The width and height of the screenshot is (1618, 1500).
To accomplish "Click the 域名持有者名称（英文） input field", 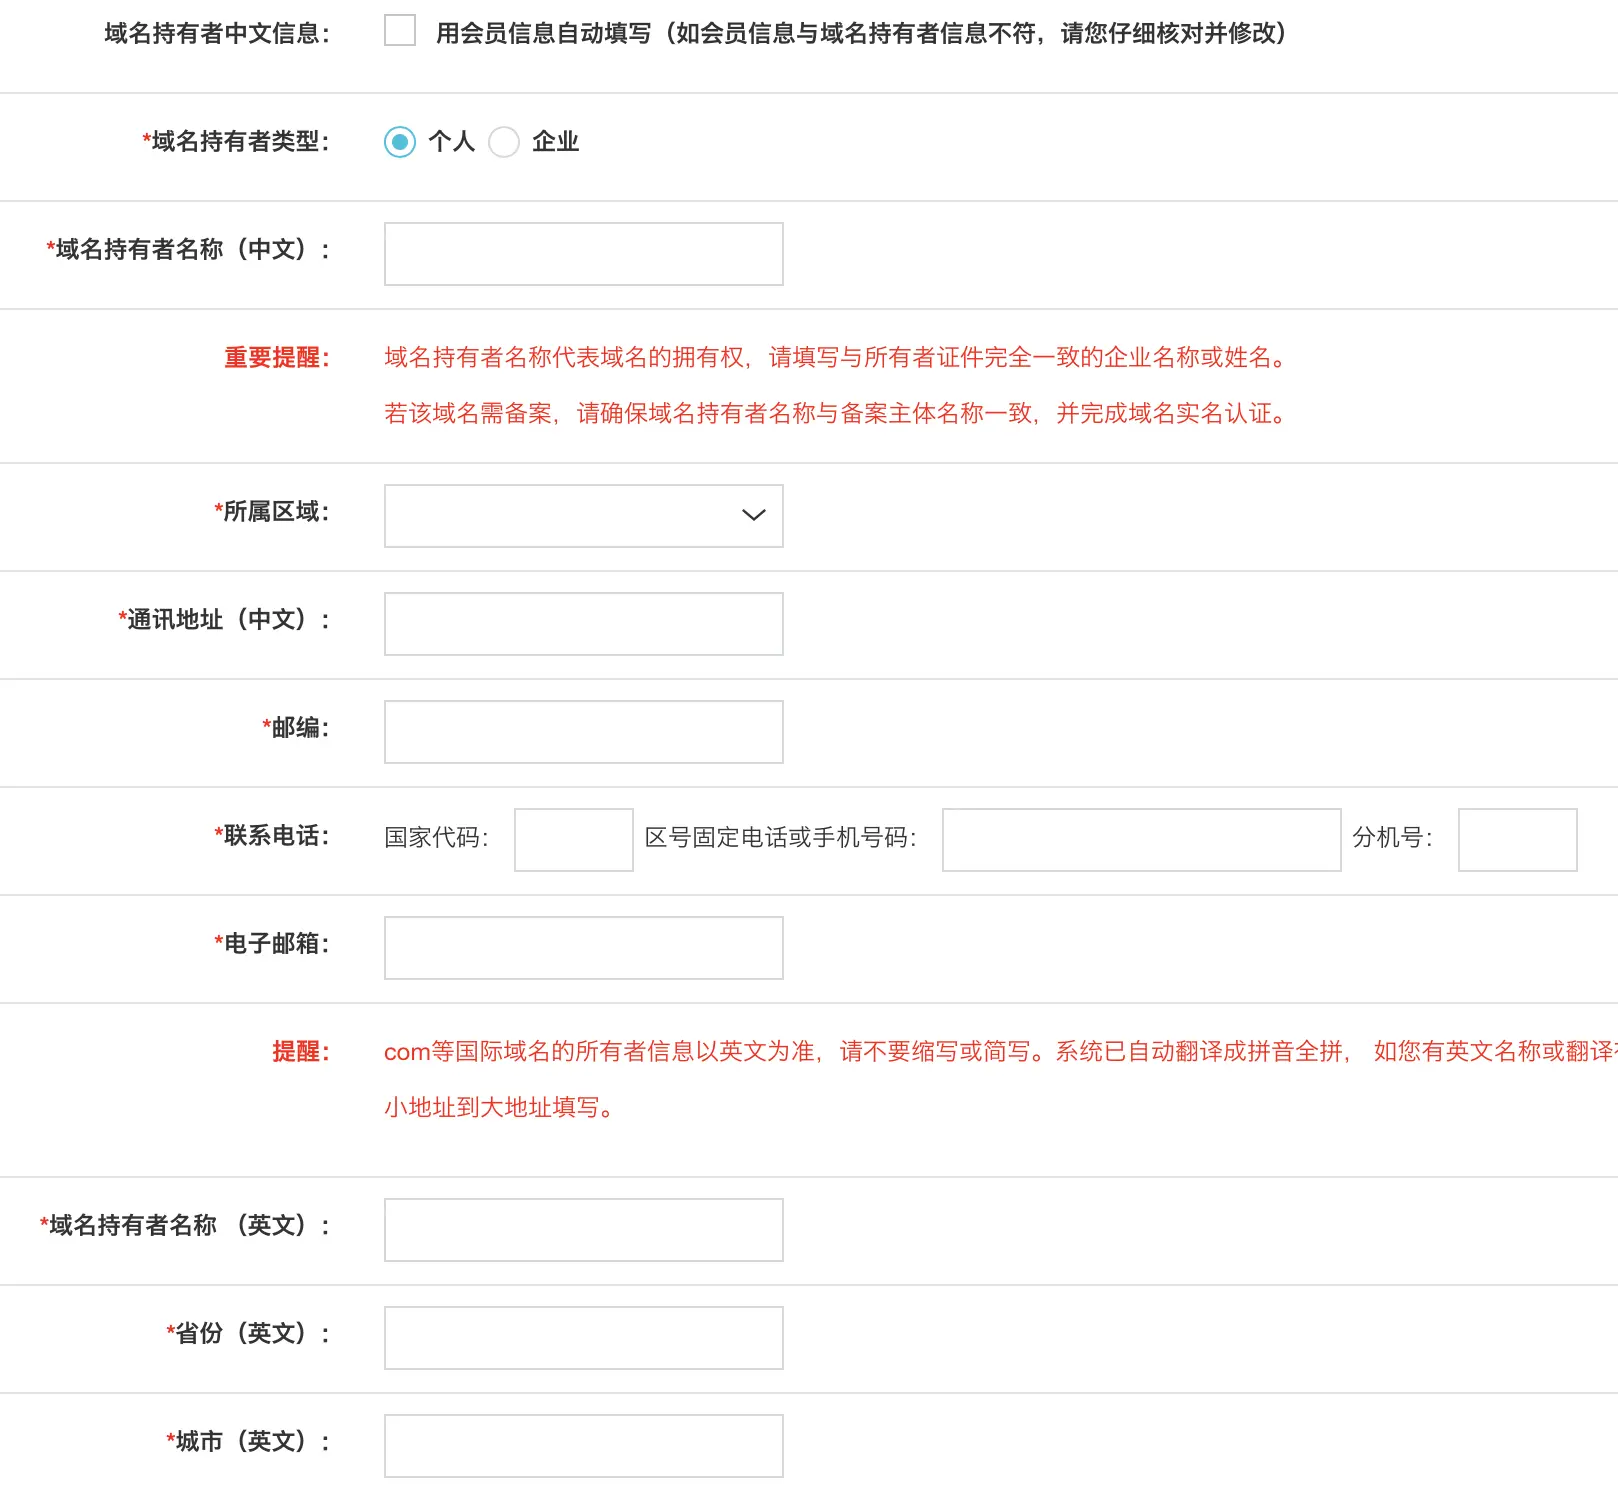I will point(583,1229).
